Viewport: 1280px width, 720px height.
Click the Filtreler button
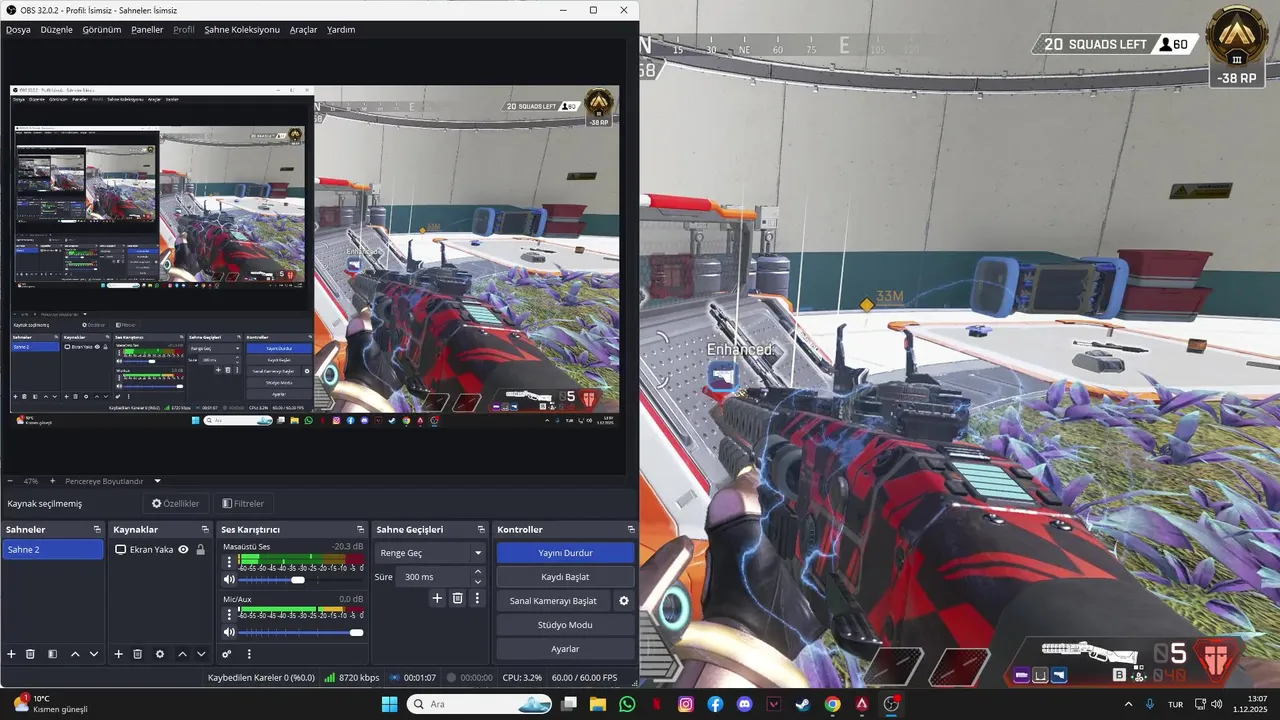(x=243, y=503)
